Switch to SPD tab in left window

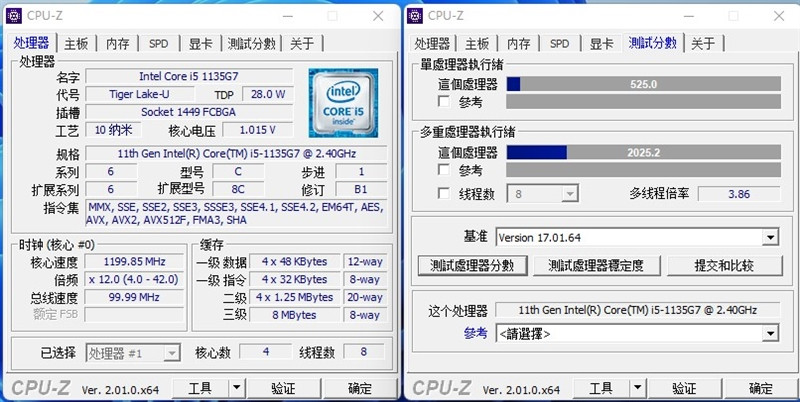[x=158, y=43]
